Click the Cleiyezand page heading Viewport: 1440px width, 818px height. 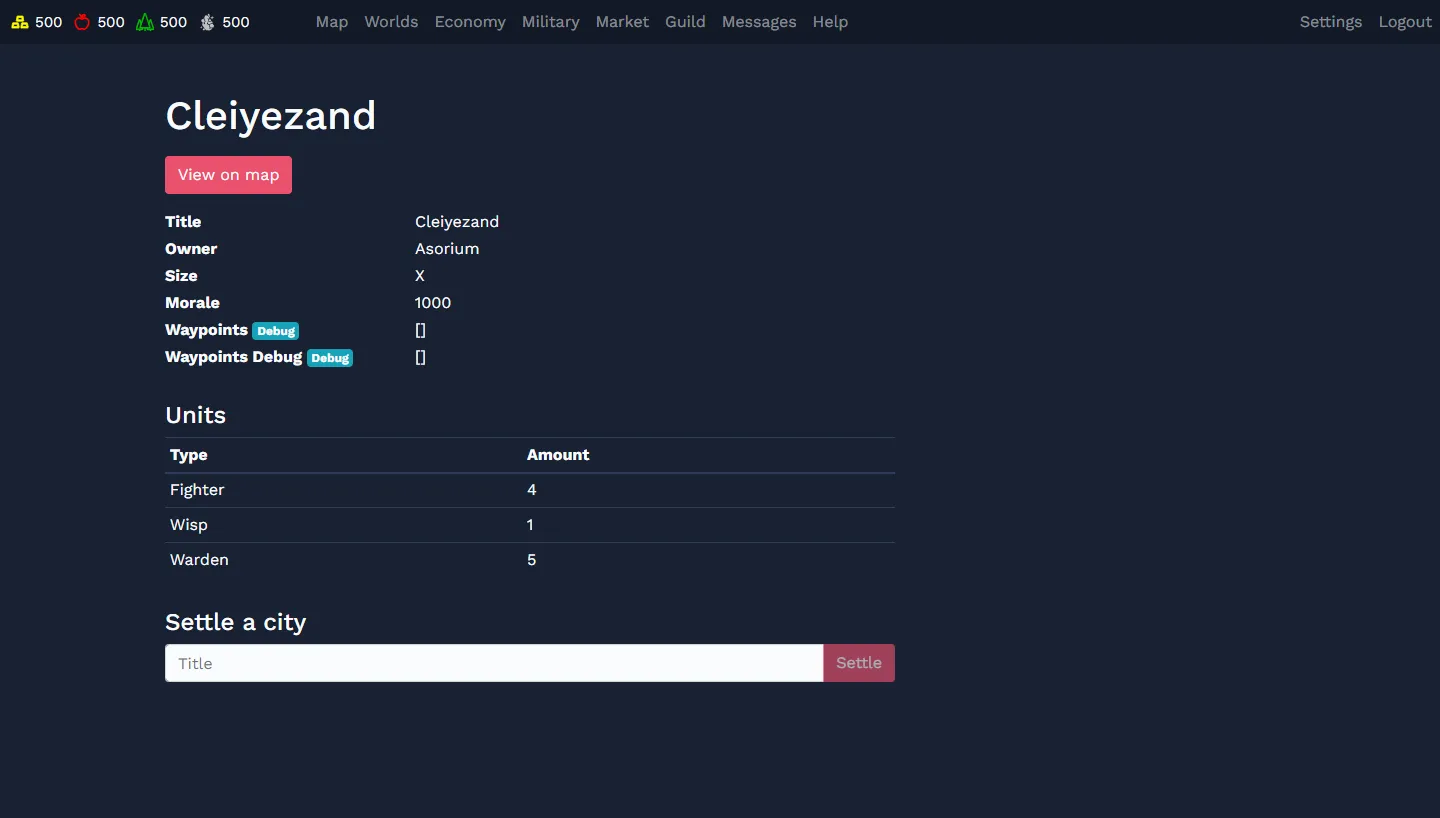pyautogui.click(x=271, y=116)
